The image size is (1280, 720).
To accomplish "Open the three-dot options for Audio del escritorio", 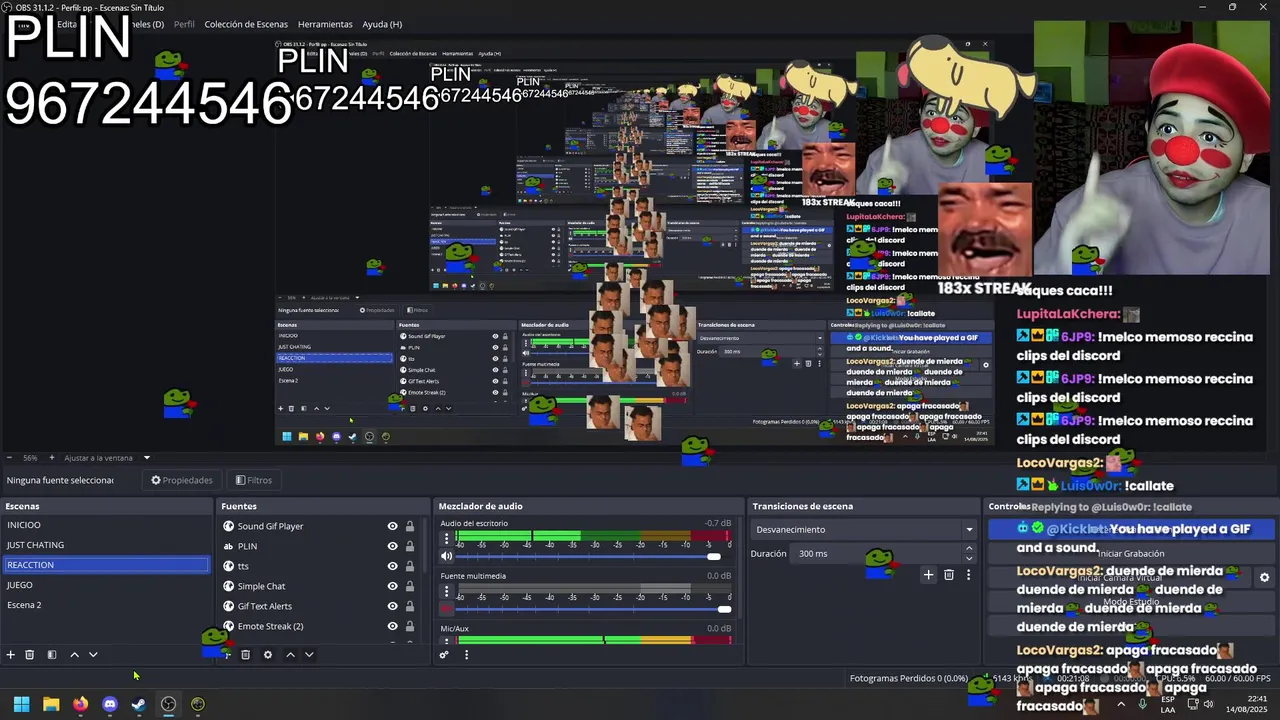I will 446,539.
